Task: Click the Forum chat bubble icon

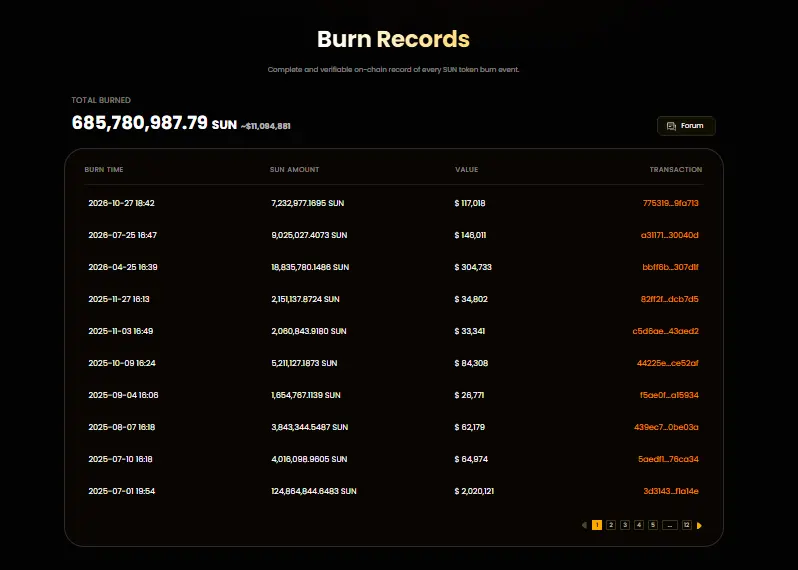Action: 671,126
